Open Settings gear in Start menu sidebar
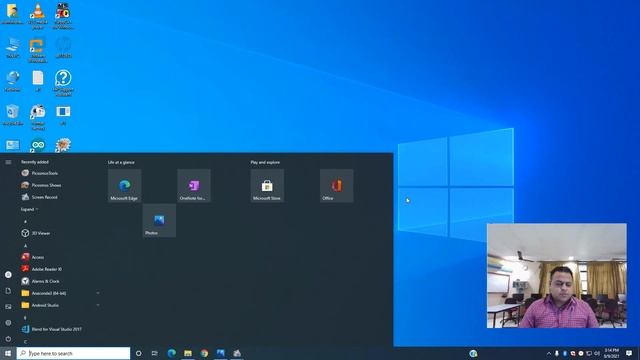This screenshot has height=360, width=640. coord(8,323)
